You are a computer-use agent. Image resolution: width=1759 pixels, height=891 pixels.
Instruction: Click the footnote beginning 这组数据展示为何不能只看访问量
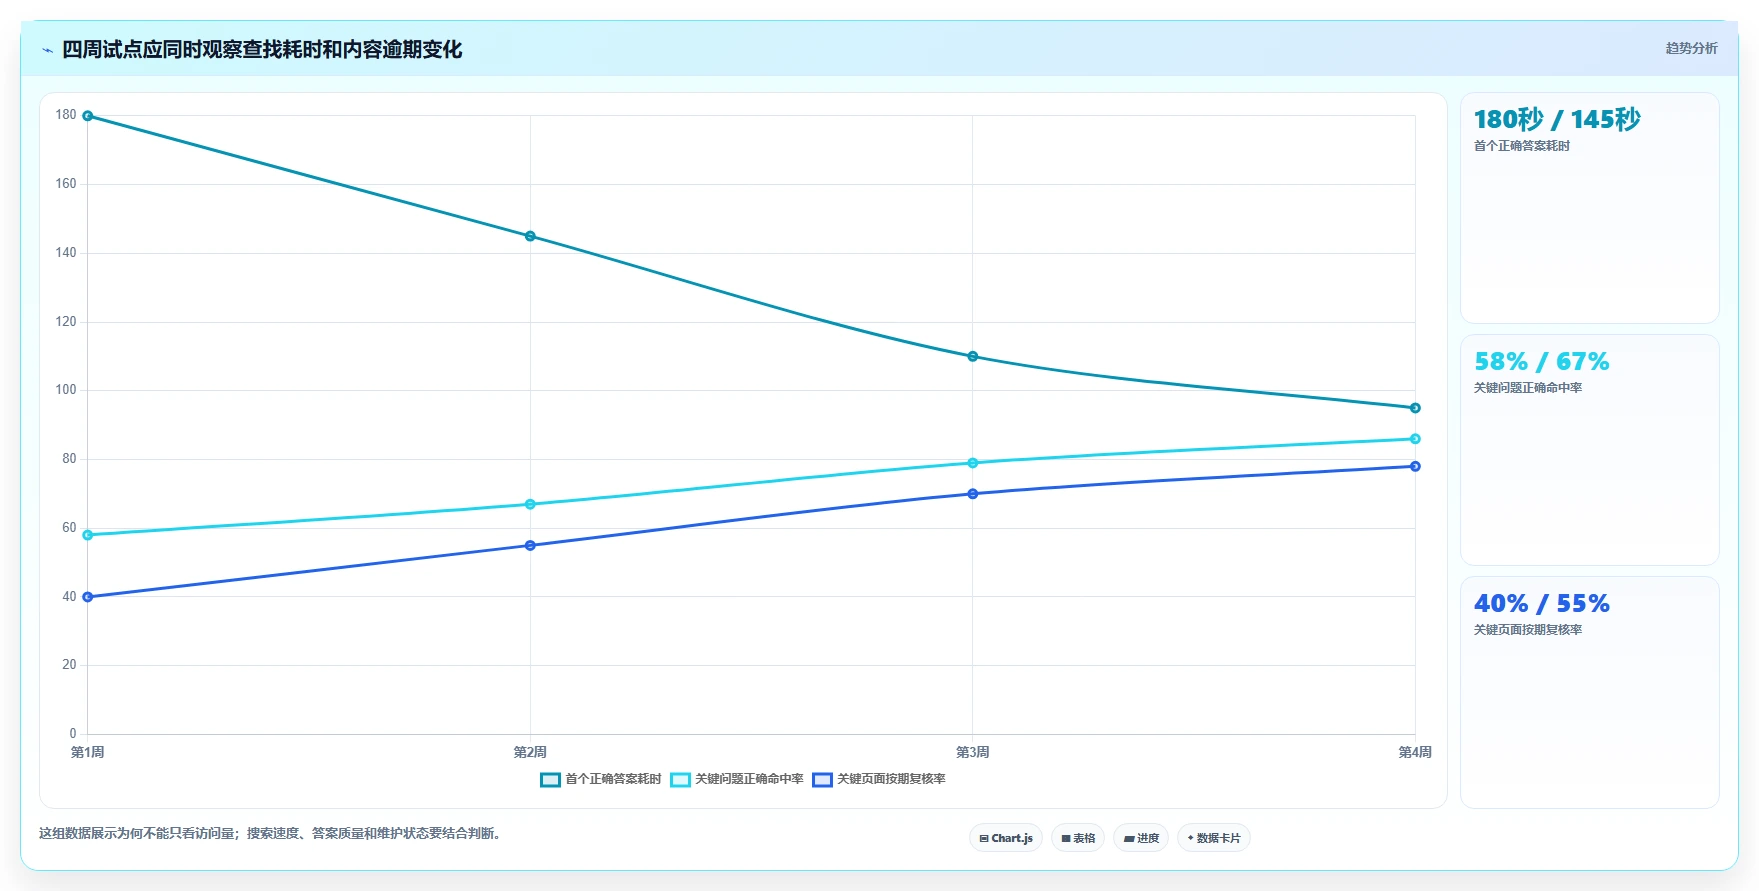point(270,833)
